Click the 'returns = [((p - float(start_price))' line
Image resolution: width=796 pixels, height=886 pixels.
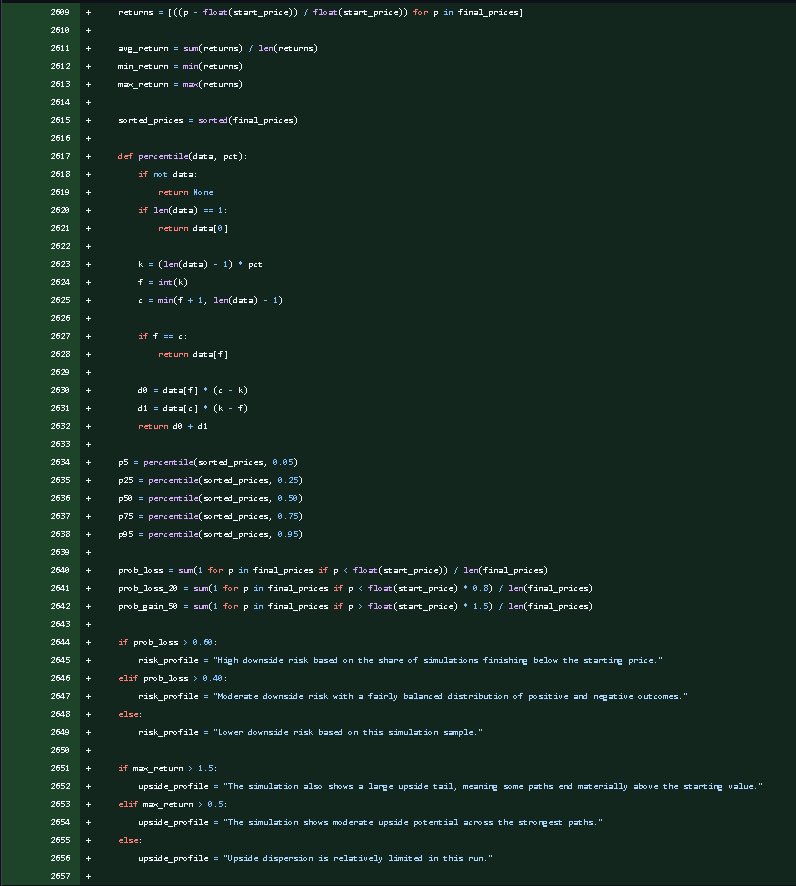coord(320,12)
